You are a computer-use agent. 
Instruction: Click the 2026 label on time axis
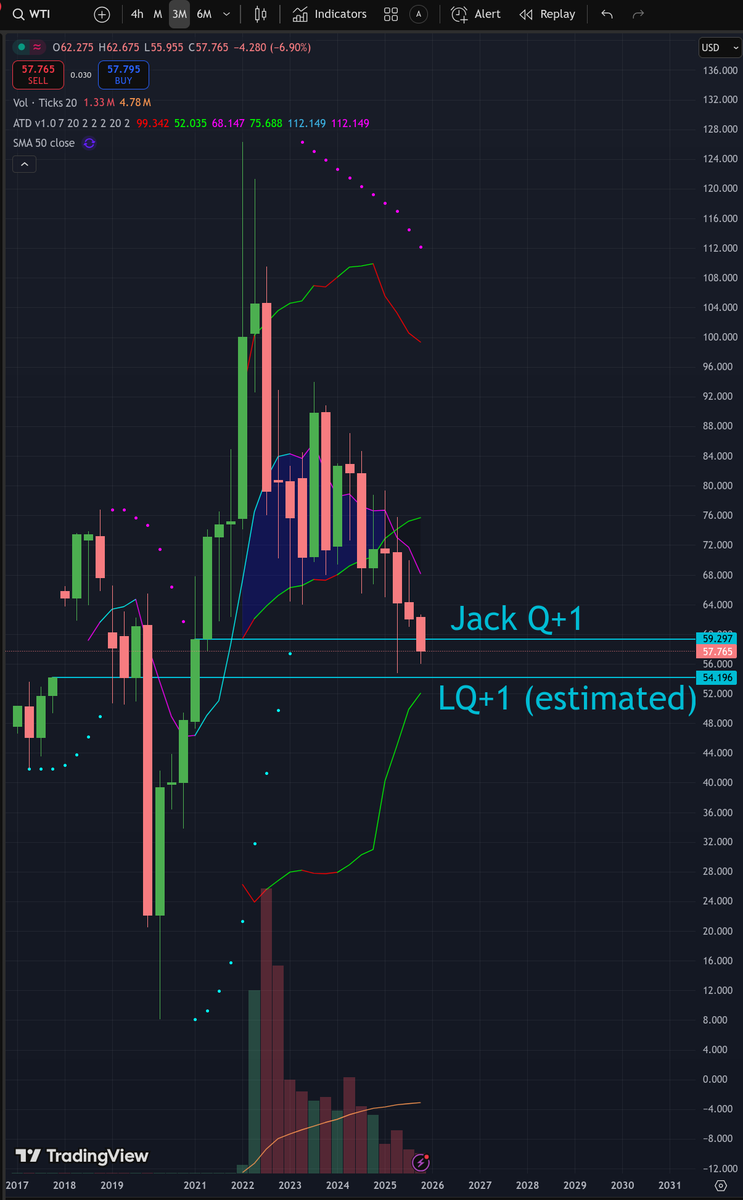click(432, 1184)
